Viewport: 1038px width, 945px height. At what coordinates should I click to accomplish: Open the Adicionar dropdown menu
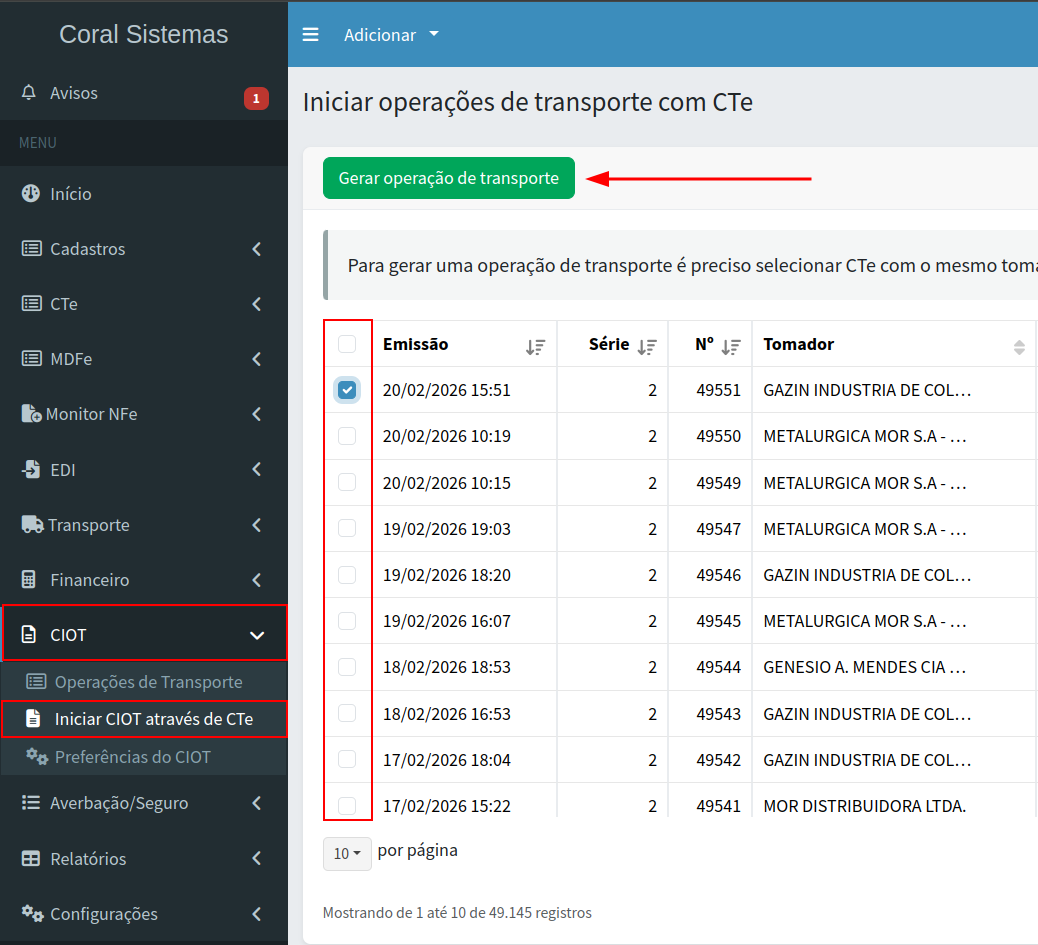tap(391, 35)
